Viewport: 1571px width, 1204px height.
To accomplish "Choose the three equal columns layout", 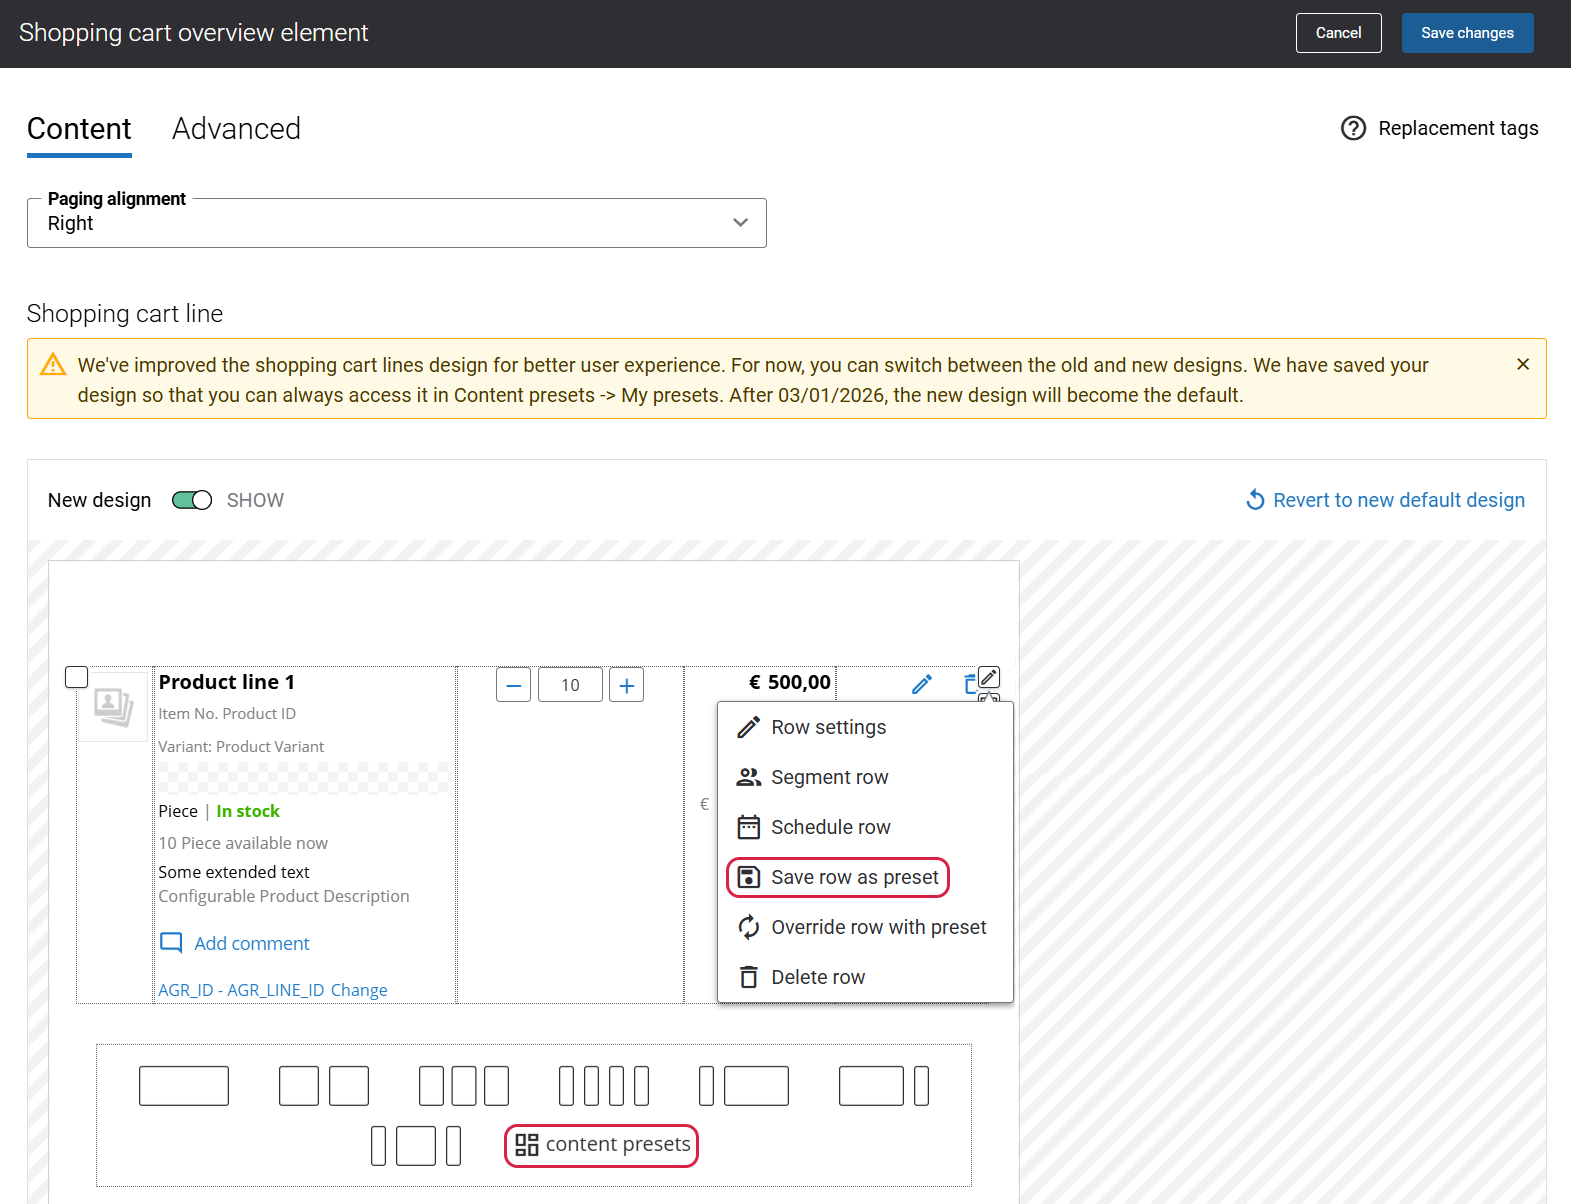I will click(x=464, y=1086).
